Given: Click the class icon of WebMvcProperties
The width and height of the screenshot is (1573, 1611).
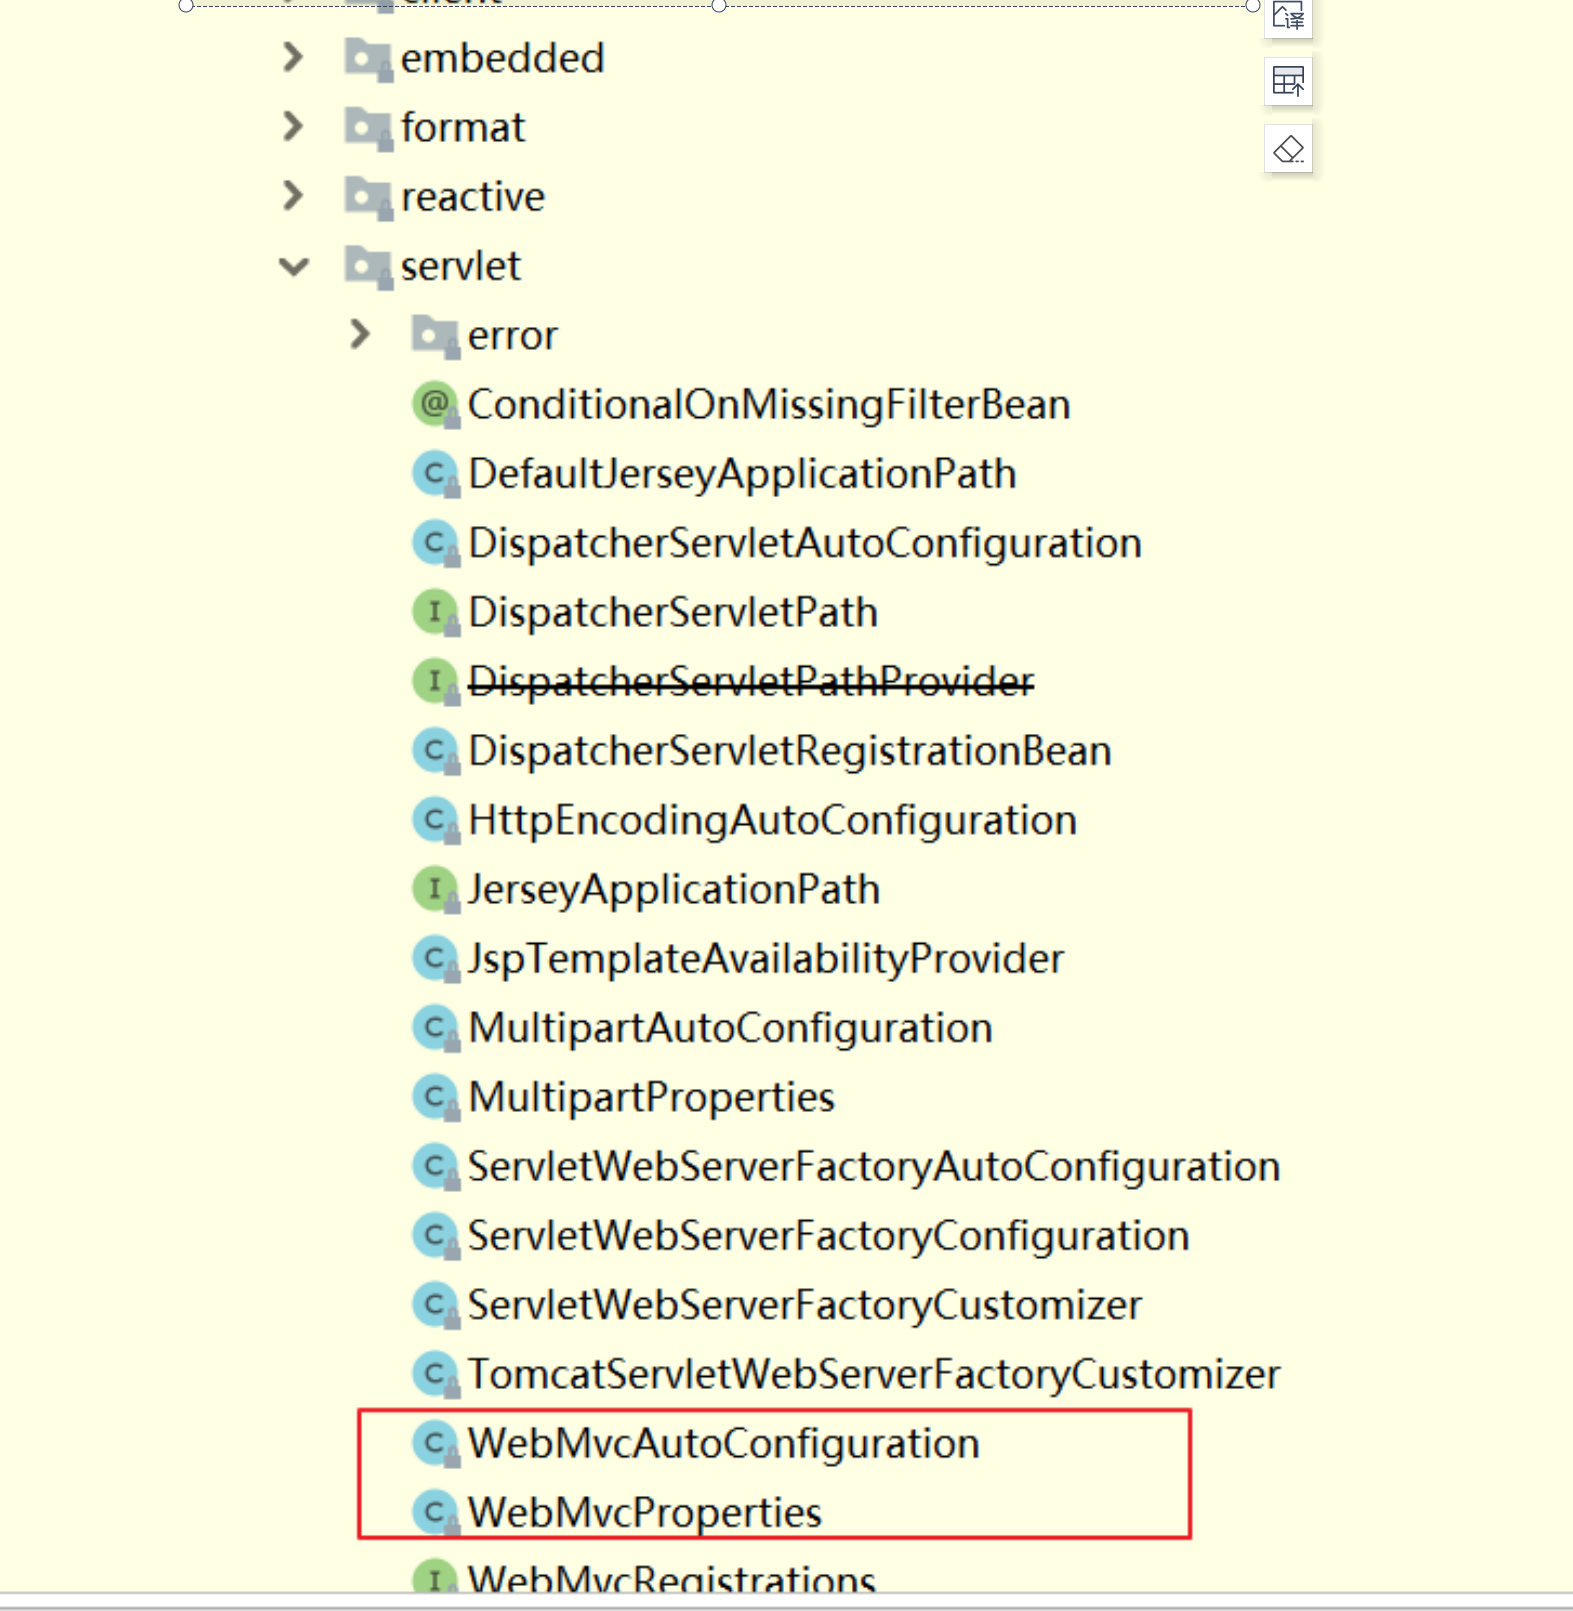Looking at the screenshot, I should click(436, 1513).
